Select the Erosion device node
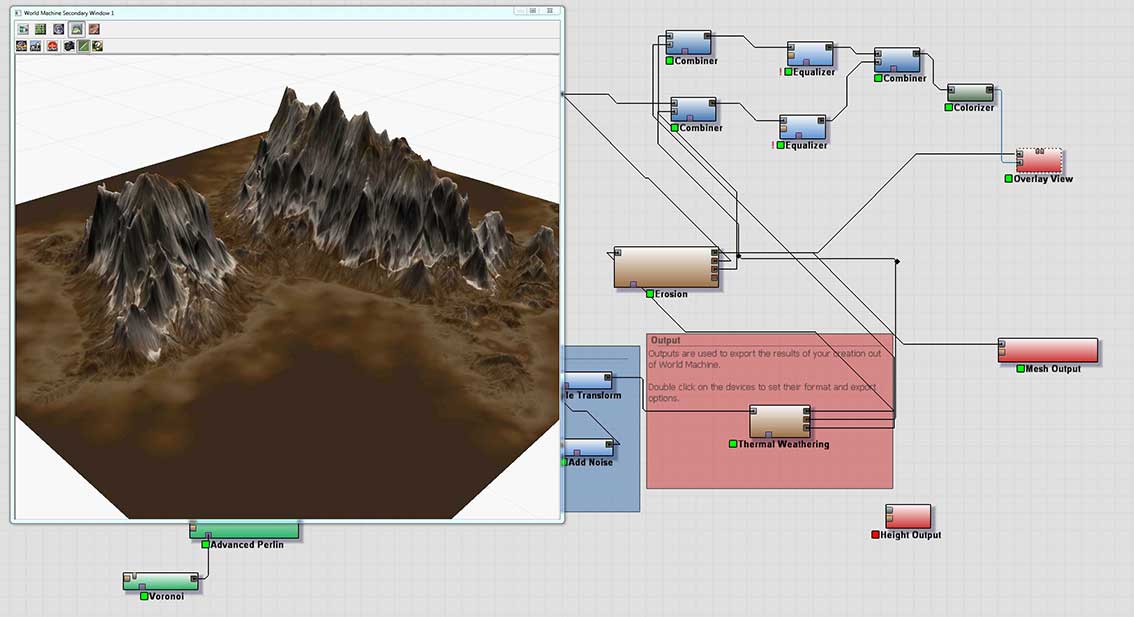The image size is (1134, 617). point(666,267)
